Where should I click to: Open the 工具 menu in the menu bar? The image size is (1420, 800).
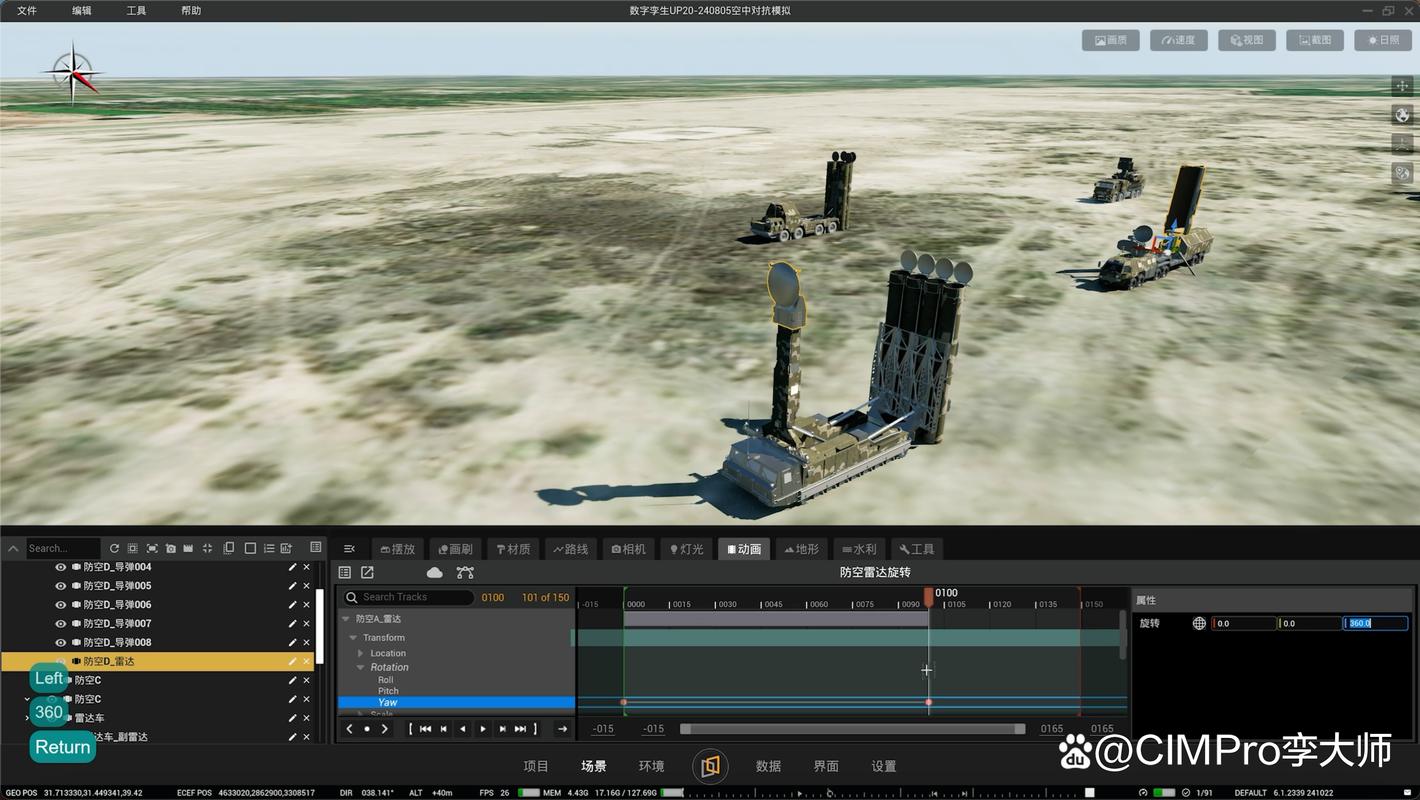click(136, 10)
